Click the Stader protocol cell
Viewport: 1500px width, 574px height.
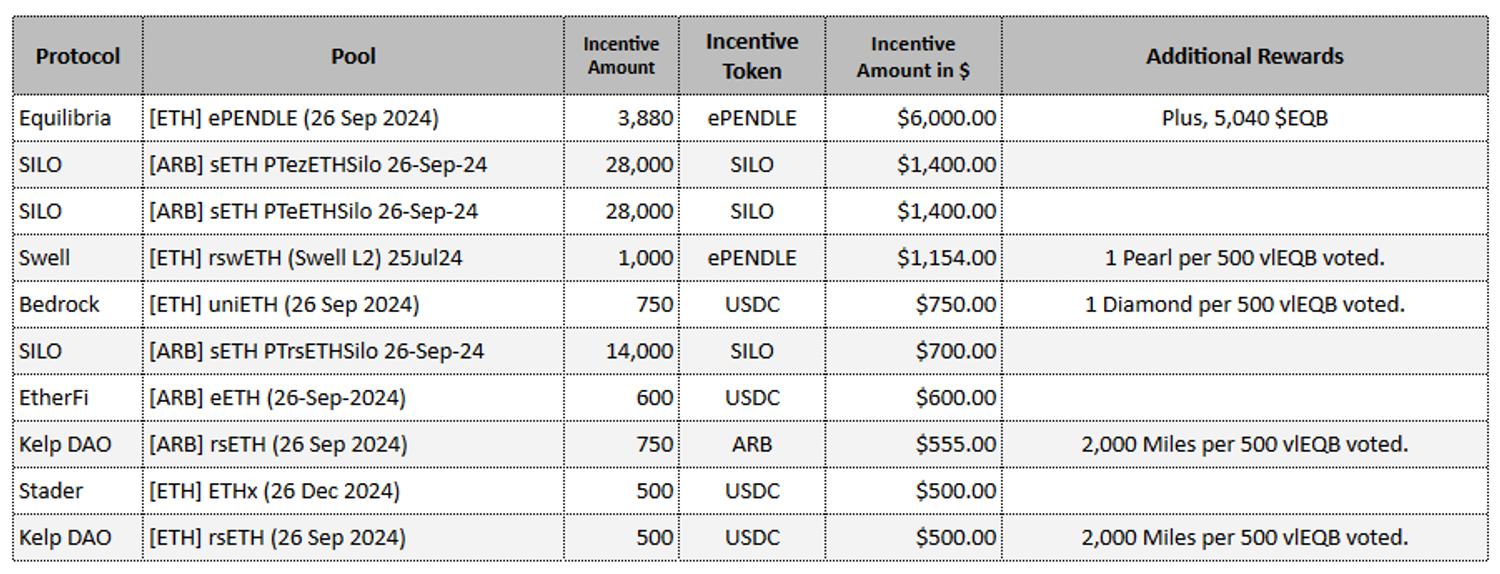coord(51,491)
